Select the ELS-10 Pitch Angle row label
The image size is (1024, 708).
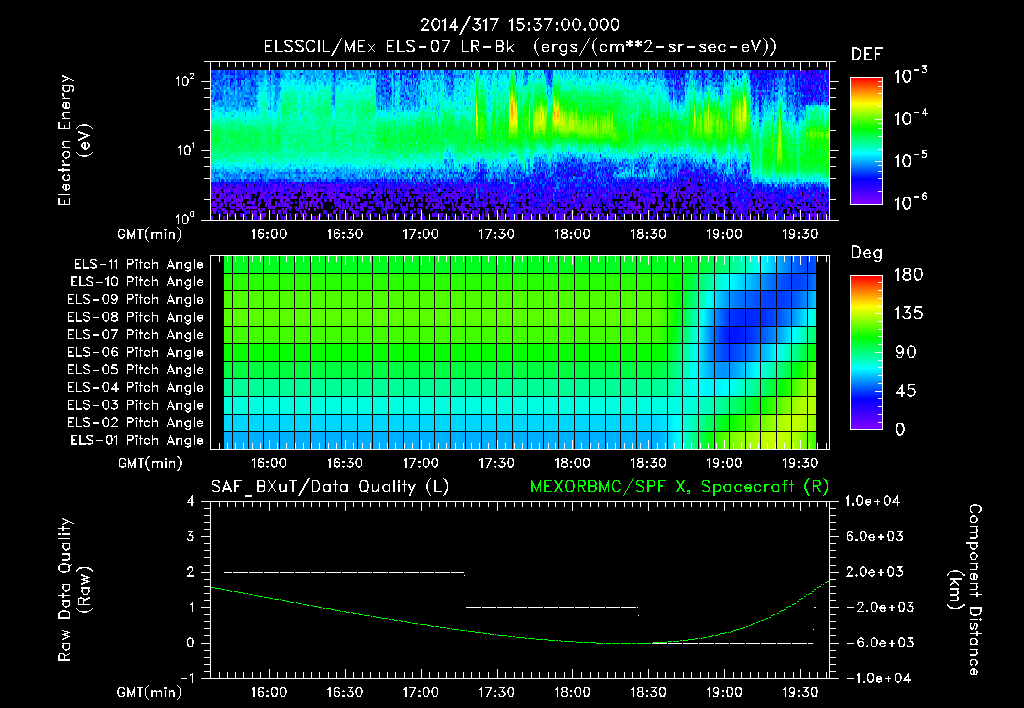(x=137, y=282)
